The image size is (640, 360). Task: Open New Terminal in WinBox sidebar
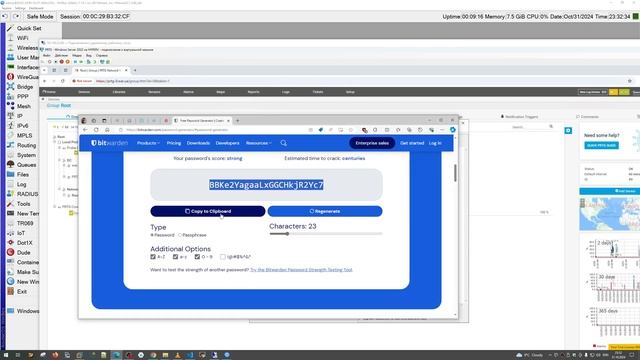coord(23,213)
